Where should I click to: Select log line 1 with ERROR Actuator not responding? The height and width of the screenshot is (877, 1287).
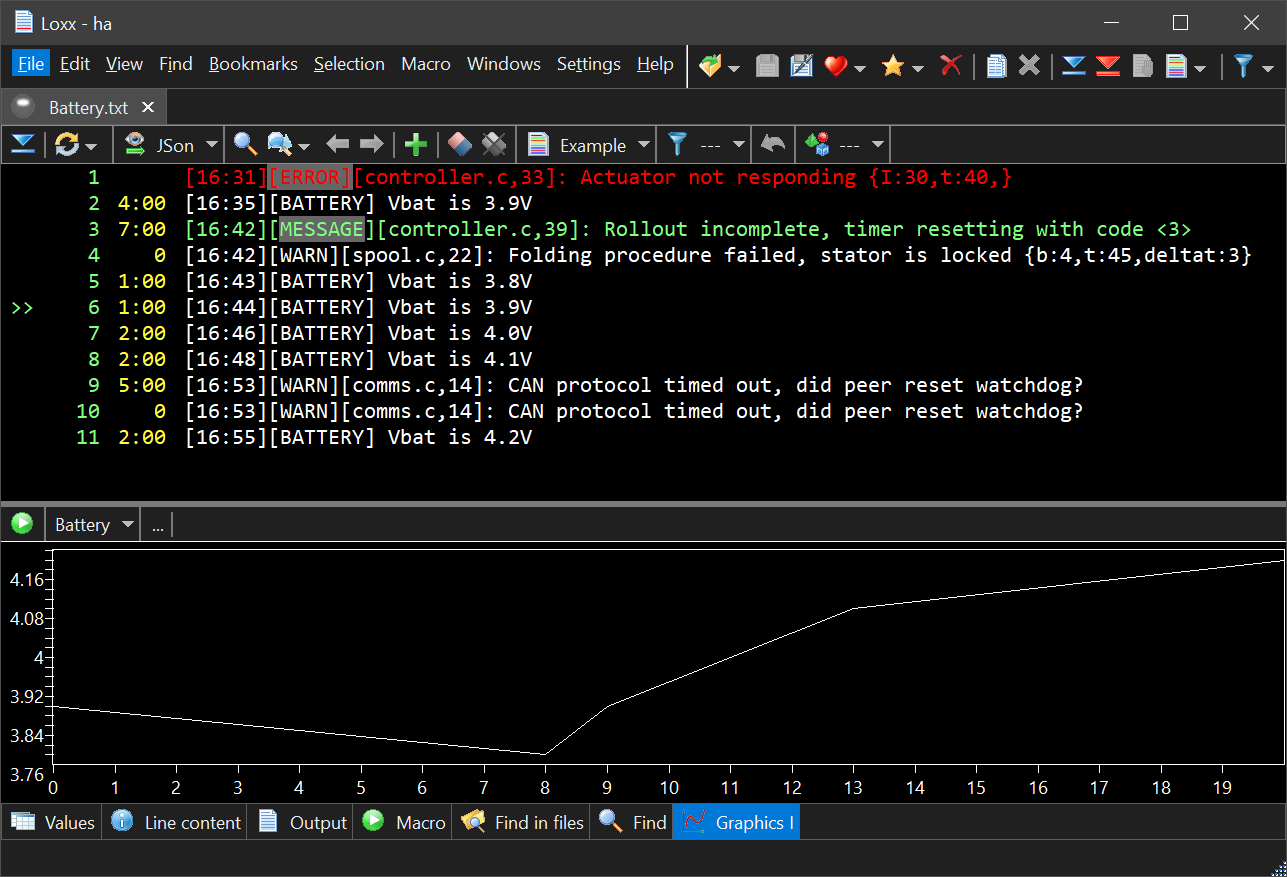[x=599, y=177]
